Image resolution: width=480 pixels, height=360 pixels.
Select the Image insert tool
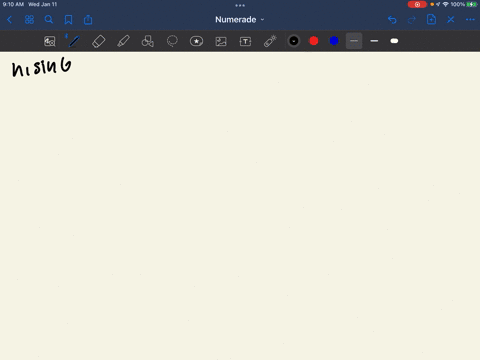[221, 41]
